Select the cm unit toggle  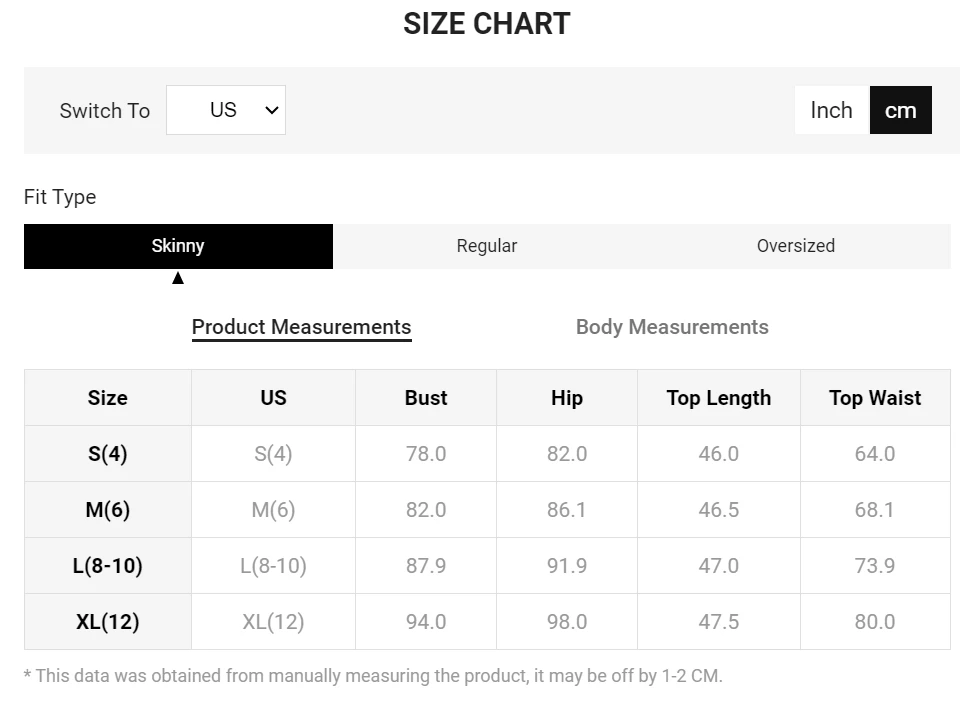tap(900, 110)
